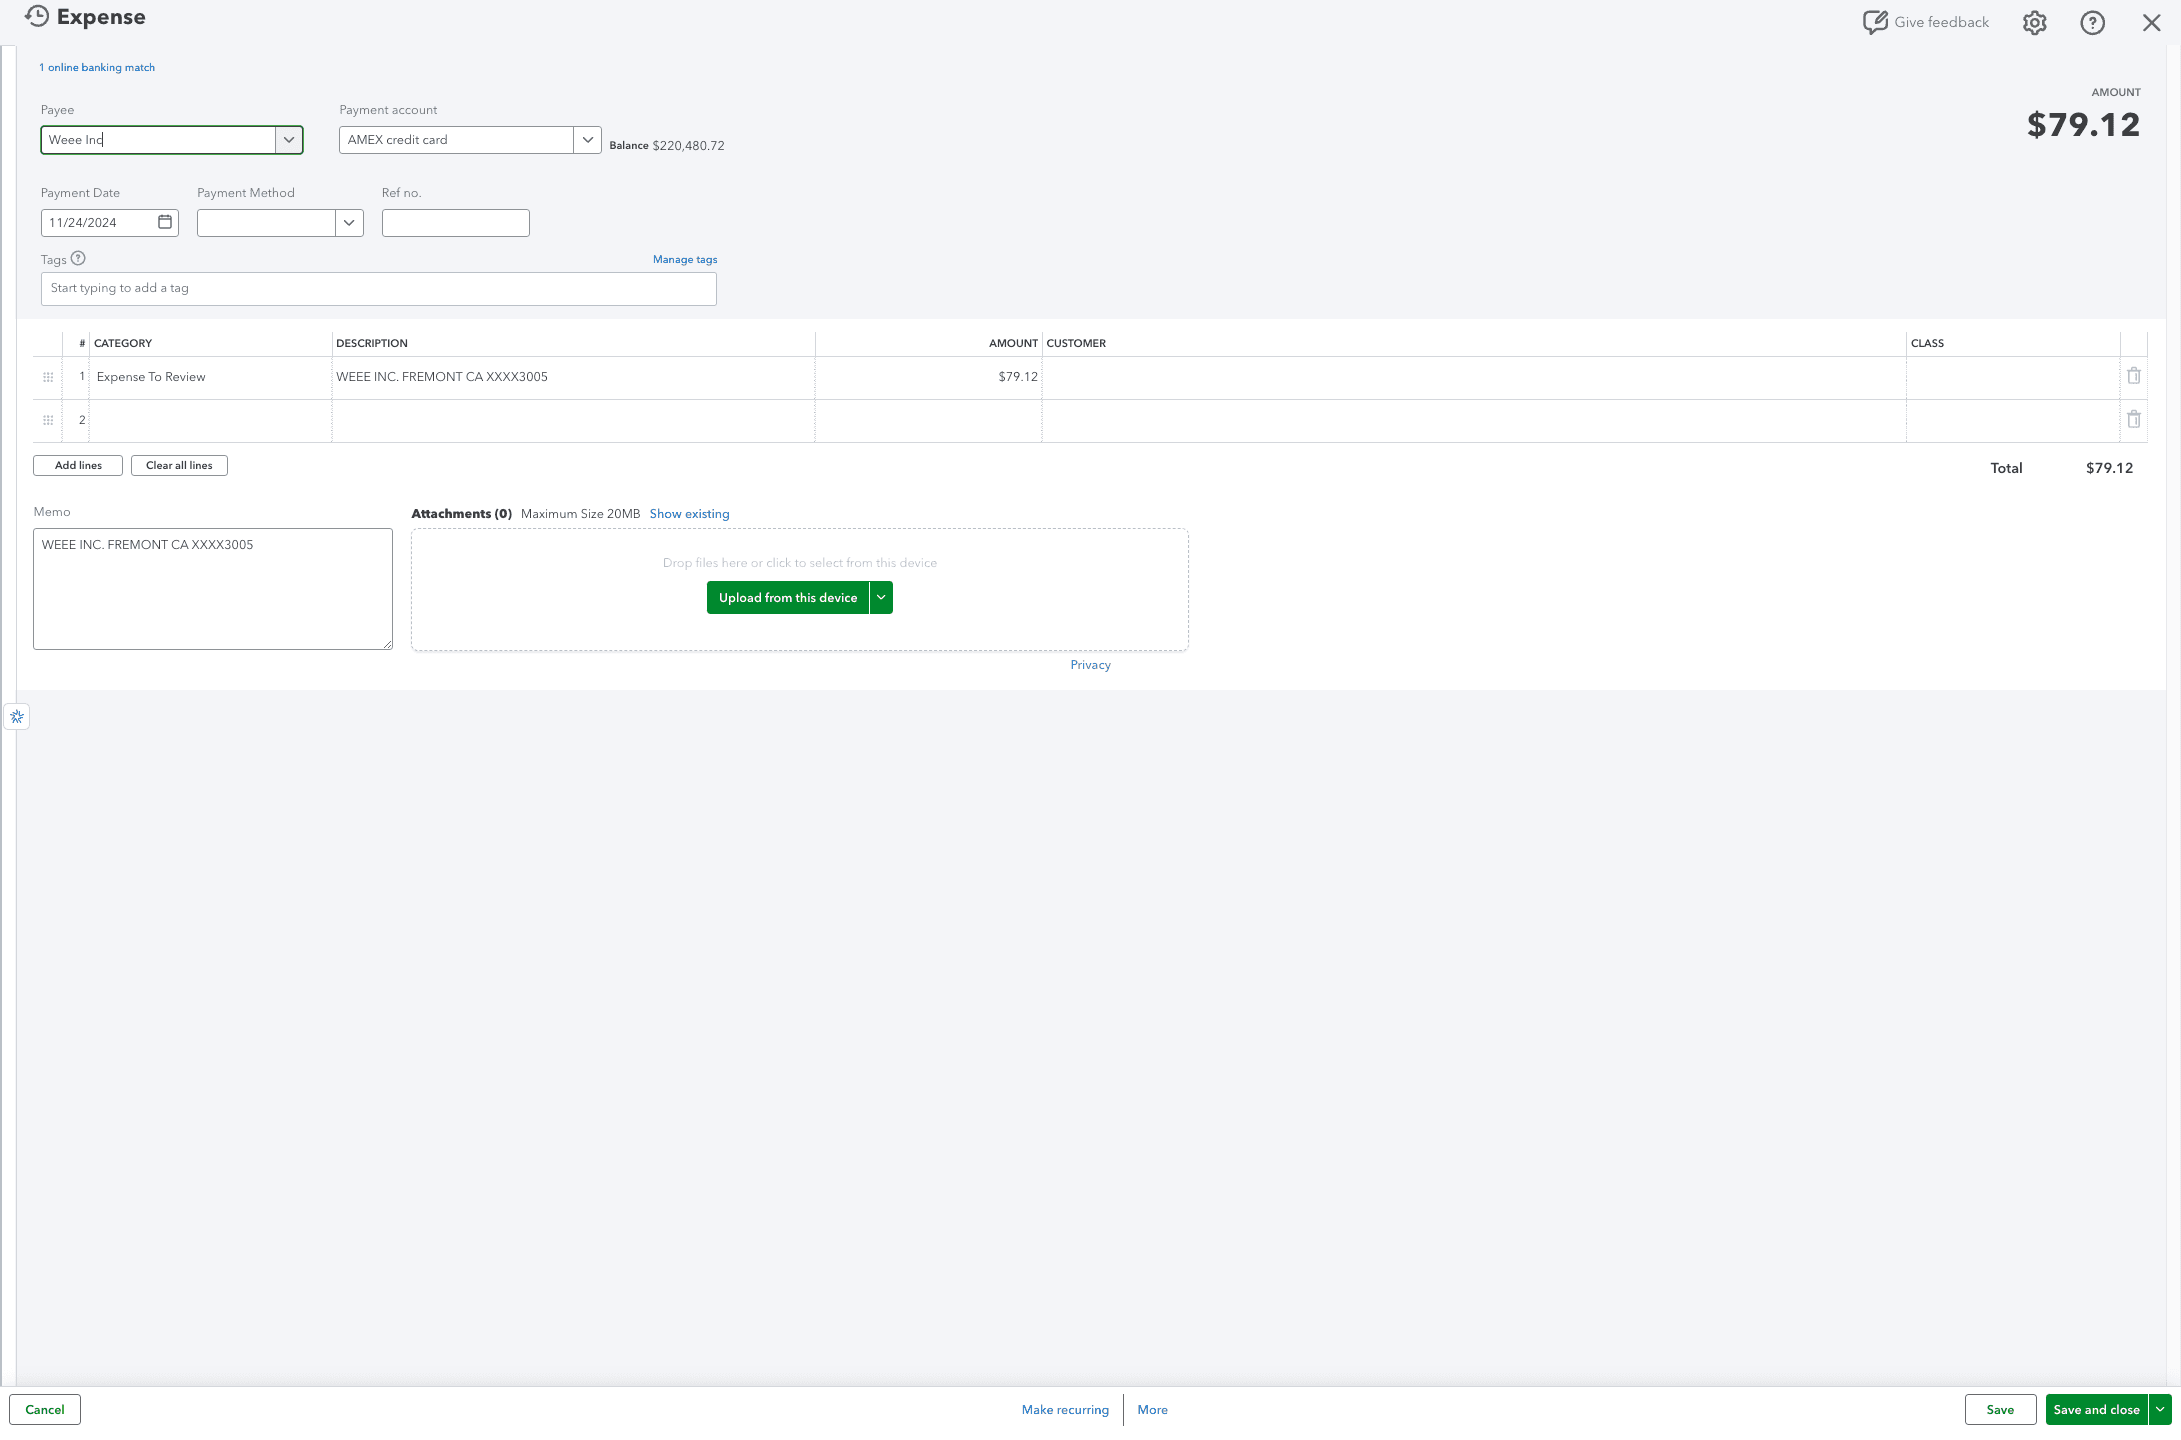2181x1440 pixels.
Task: Open the Payment Method dropdown
Action: pyautogui.click(x=348, y=222)
